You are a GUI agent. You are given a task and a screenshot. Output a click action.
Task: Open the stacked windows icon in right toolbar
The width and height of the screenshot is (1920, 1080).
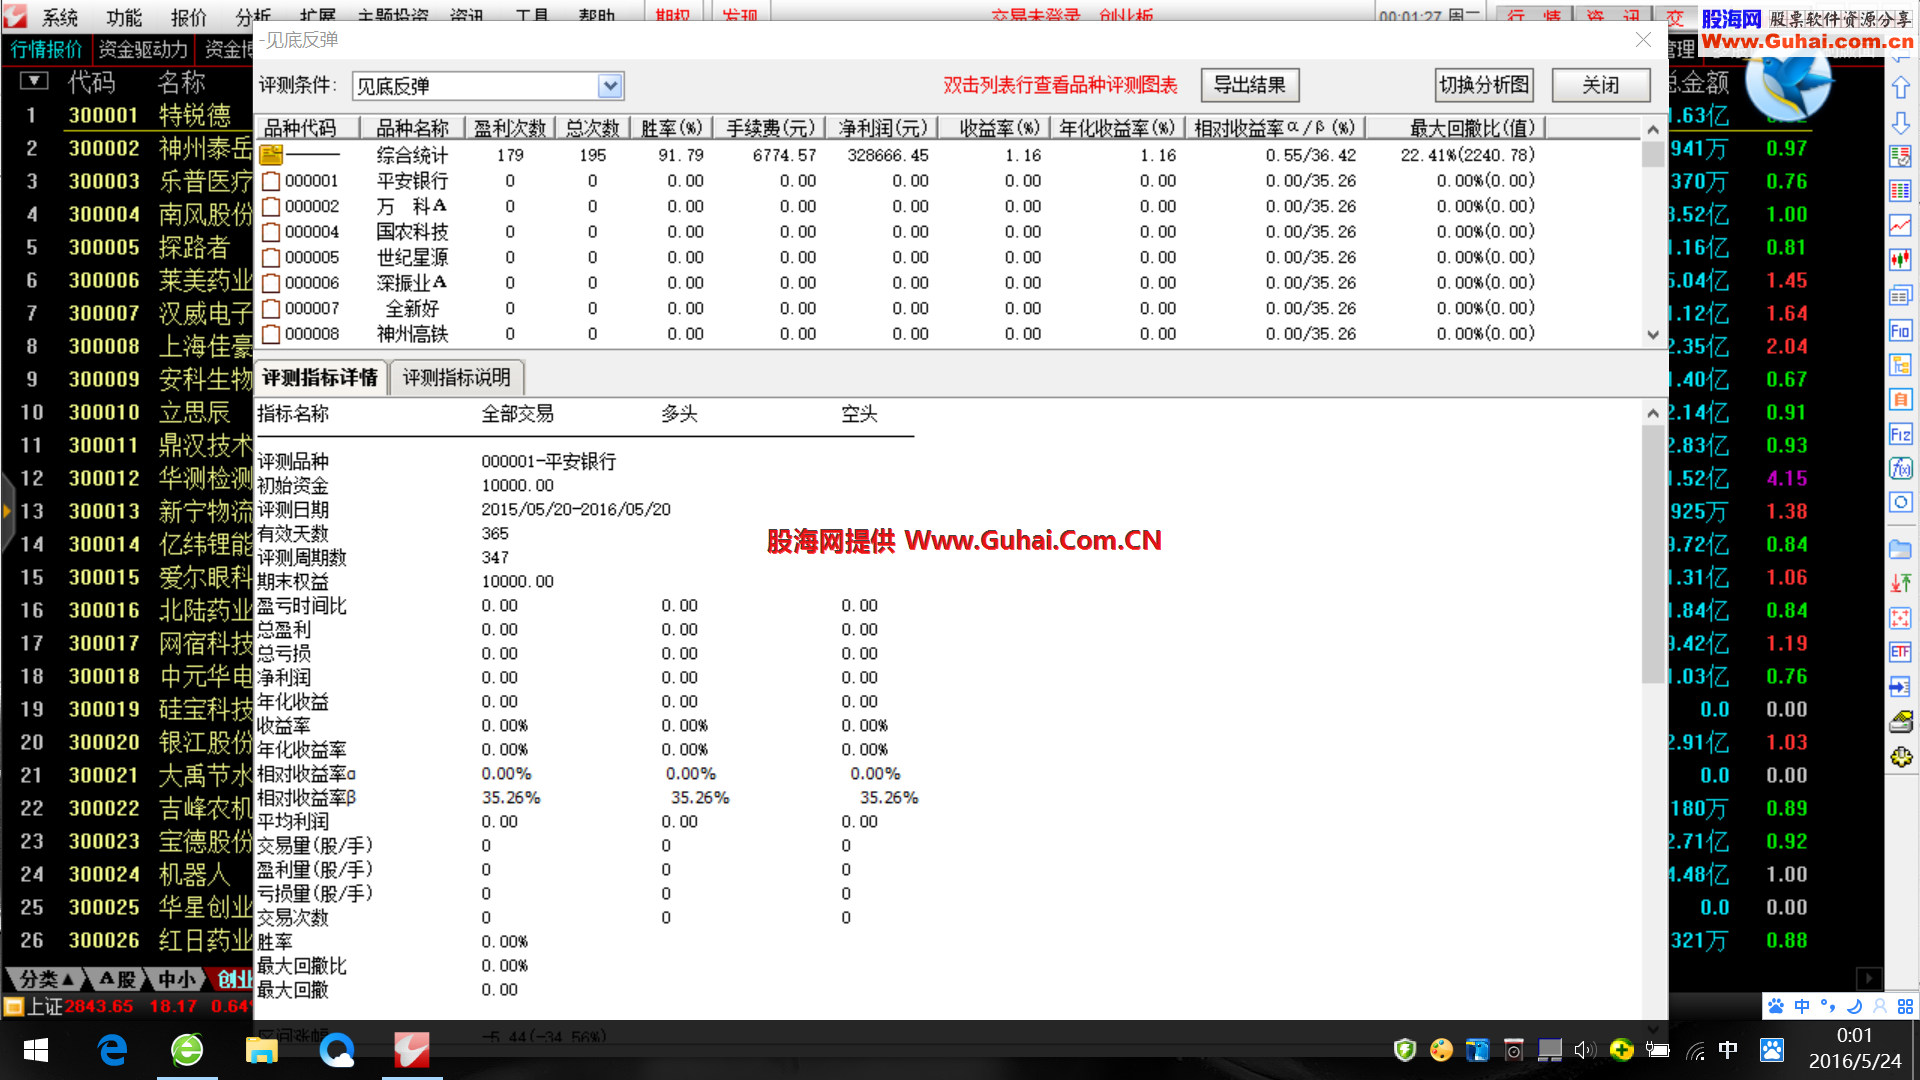[x=1901, y=295]
